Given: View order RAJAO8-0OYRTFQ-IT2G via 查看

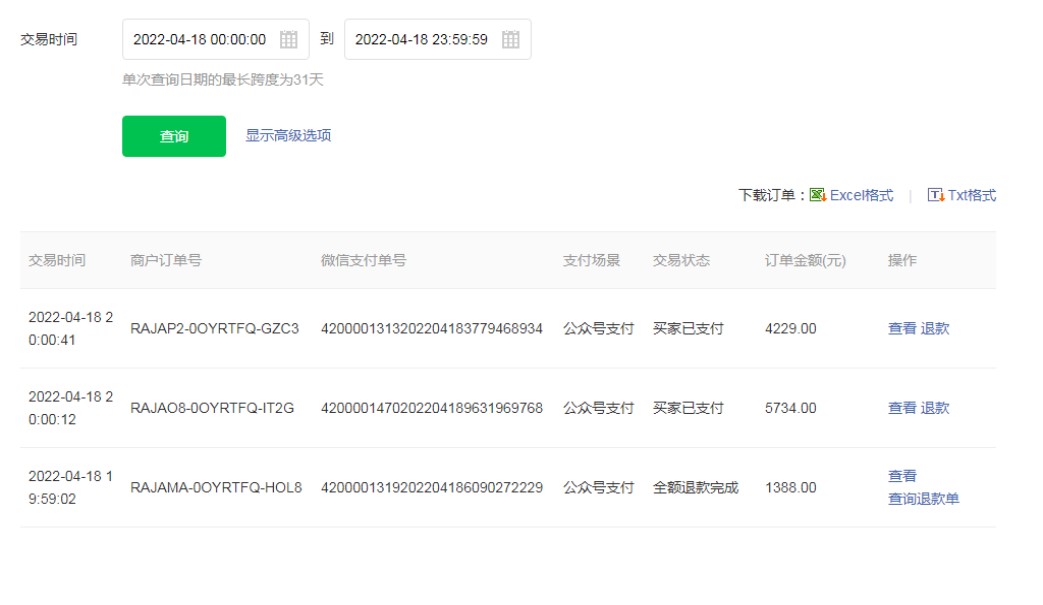Looking at the screenshot, I should [901, 408].
